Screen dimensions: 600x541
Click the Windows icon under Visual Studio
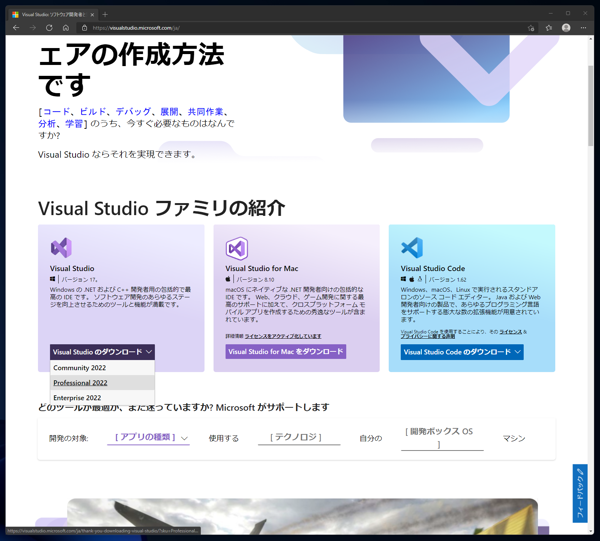52,279
